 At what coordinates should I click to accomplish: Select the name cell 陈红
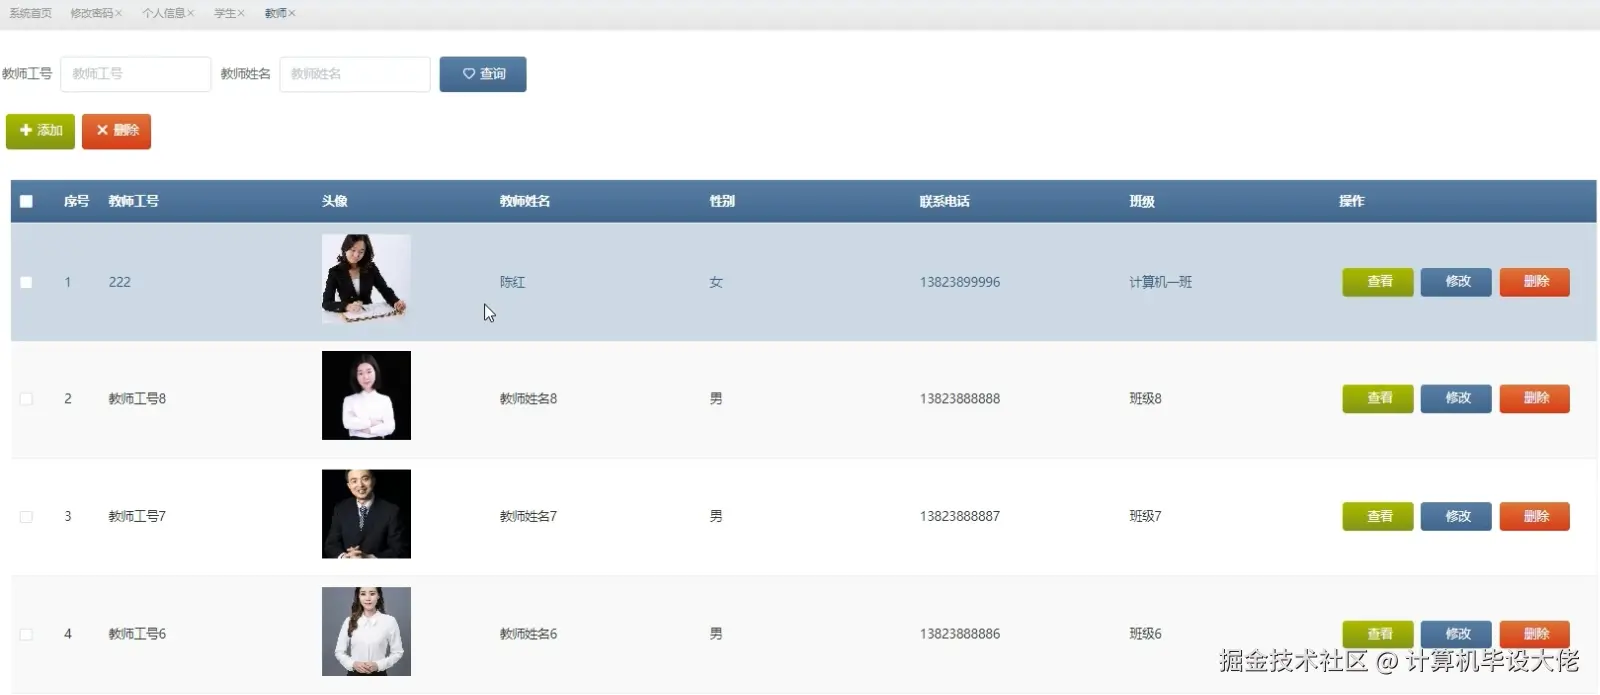[513, 282]
